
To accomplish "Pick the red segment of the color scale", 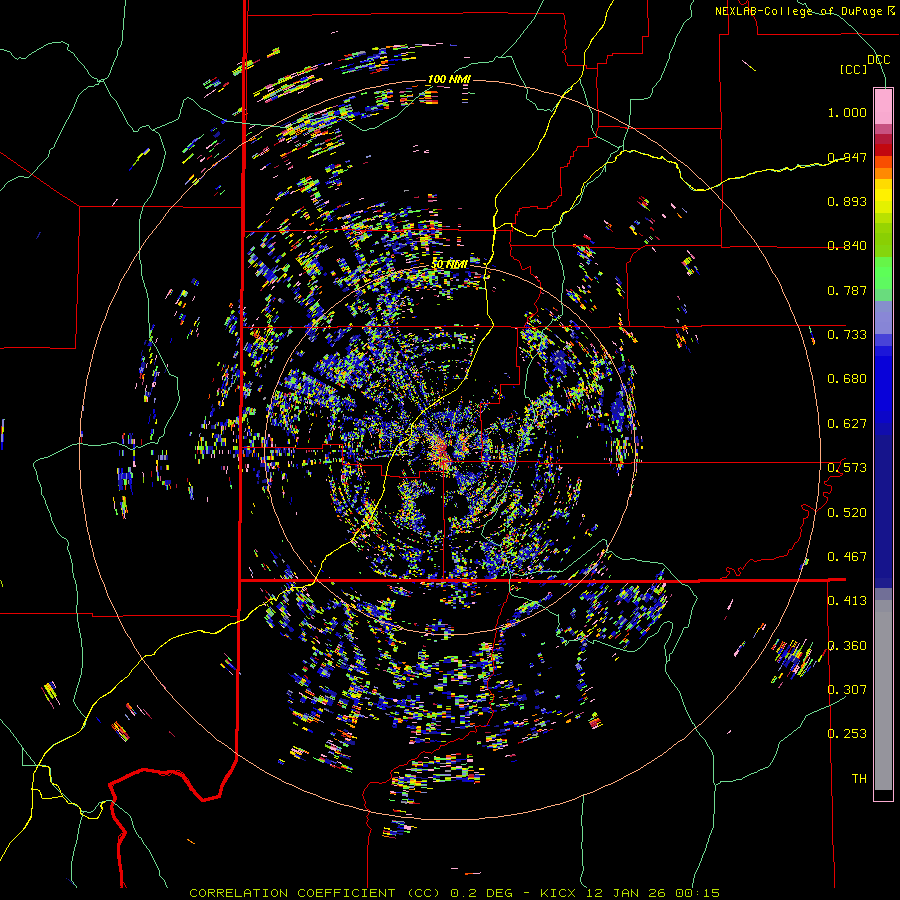I will pyautogui.click(x=883, y=149).
